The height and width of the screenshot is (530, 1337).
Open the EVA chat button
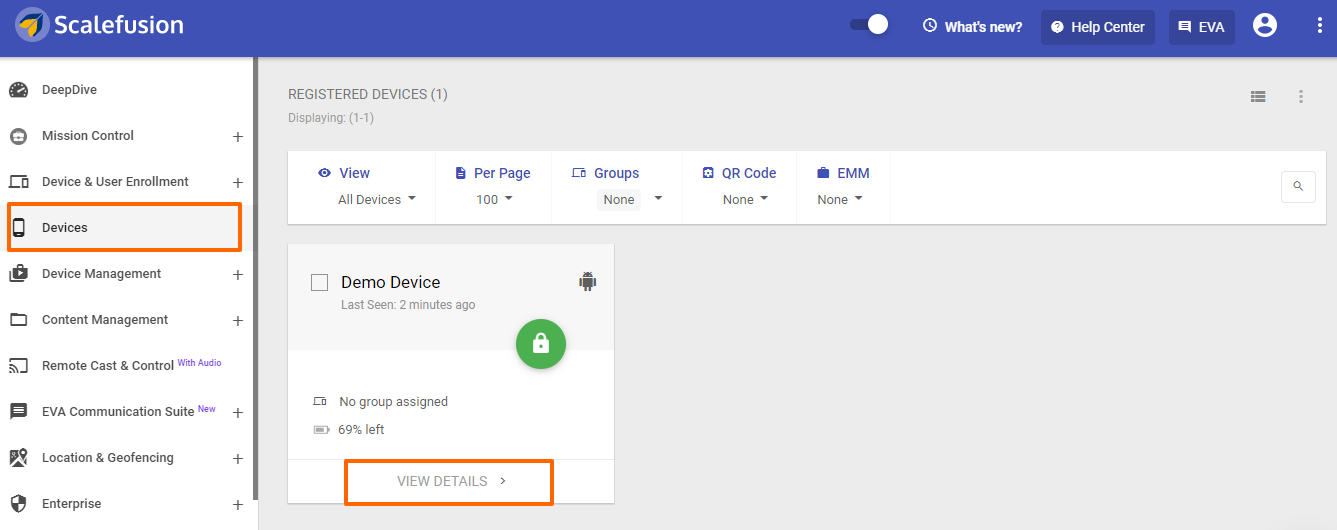(x=1201, y=27)
